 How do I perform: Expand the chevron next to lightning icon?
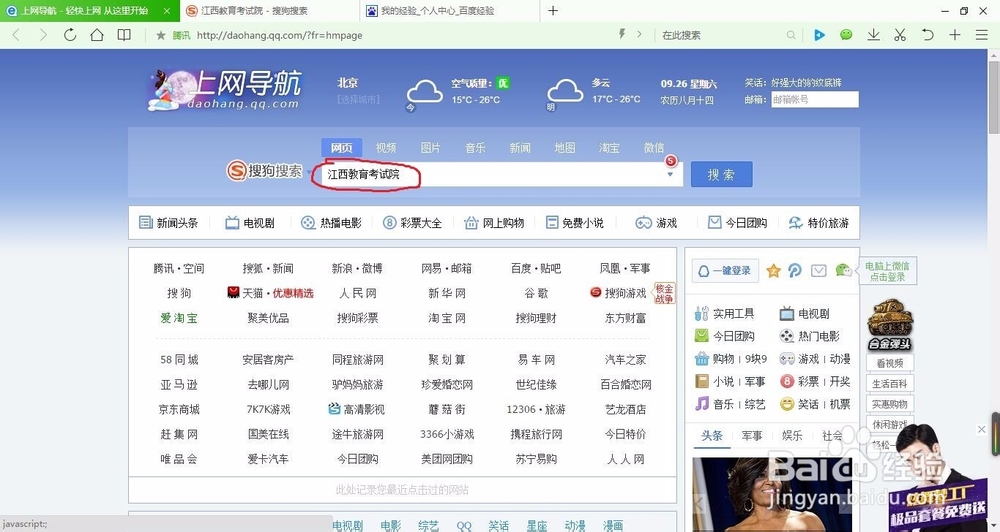pos(639,34)
